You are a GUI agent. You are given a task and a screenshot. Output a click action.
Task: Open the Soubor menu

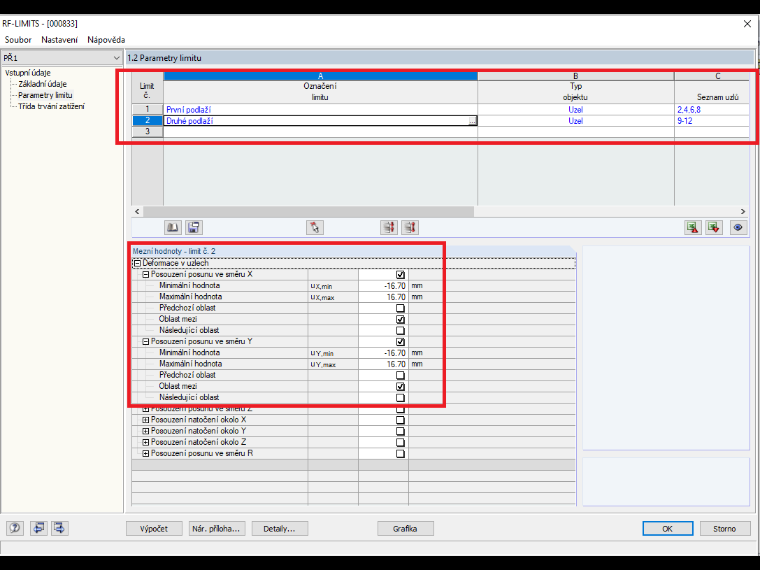click(18, 40)
